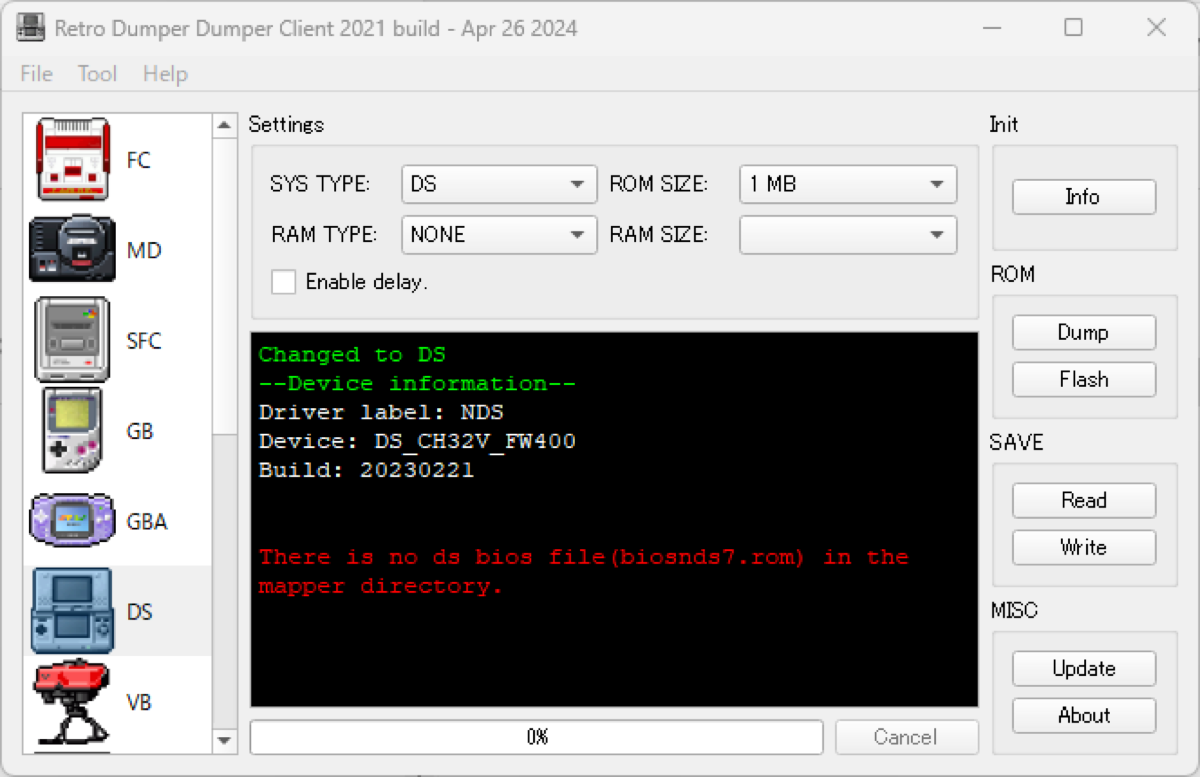Expand the ROM SIZE dropdown
The height and width of the screenshot is (777, 1200).
pyautogui.click(x=847, y=185)
